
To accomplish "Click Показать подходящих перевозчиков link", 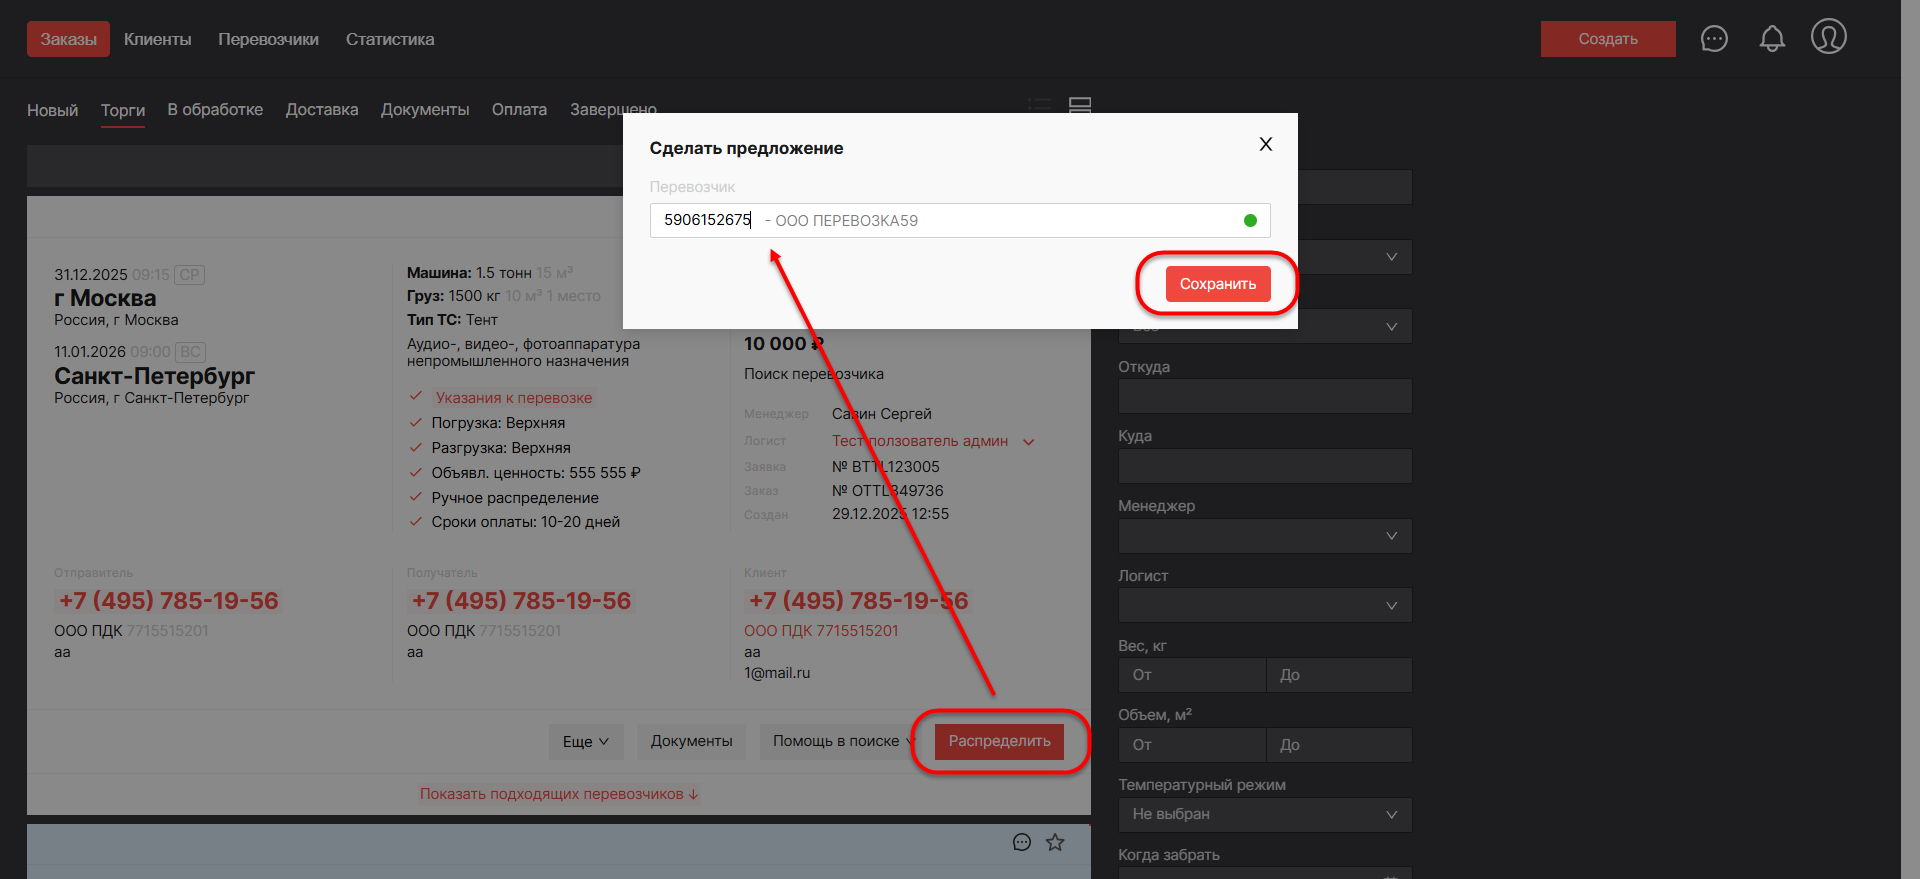I will 559,794.
